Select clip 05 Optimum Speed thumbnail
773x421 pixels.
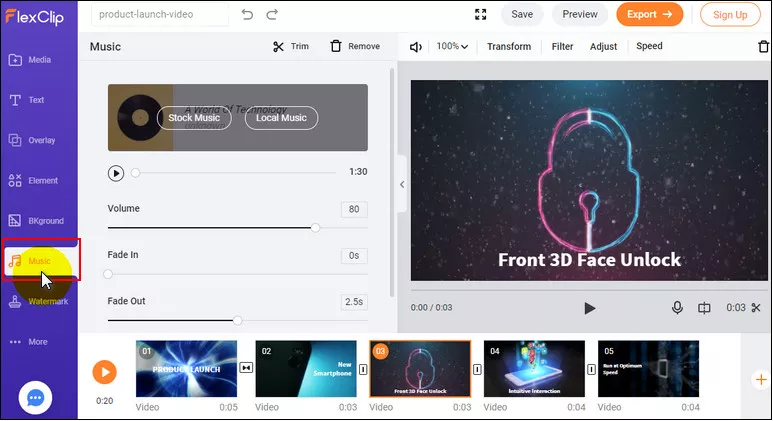point(648,369)
